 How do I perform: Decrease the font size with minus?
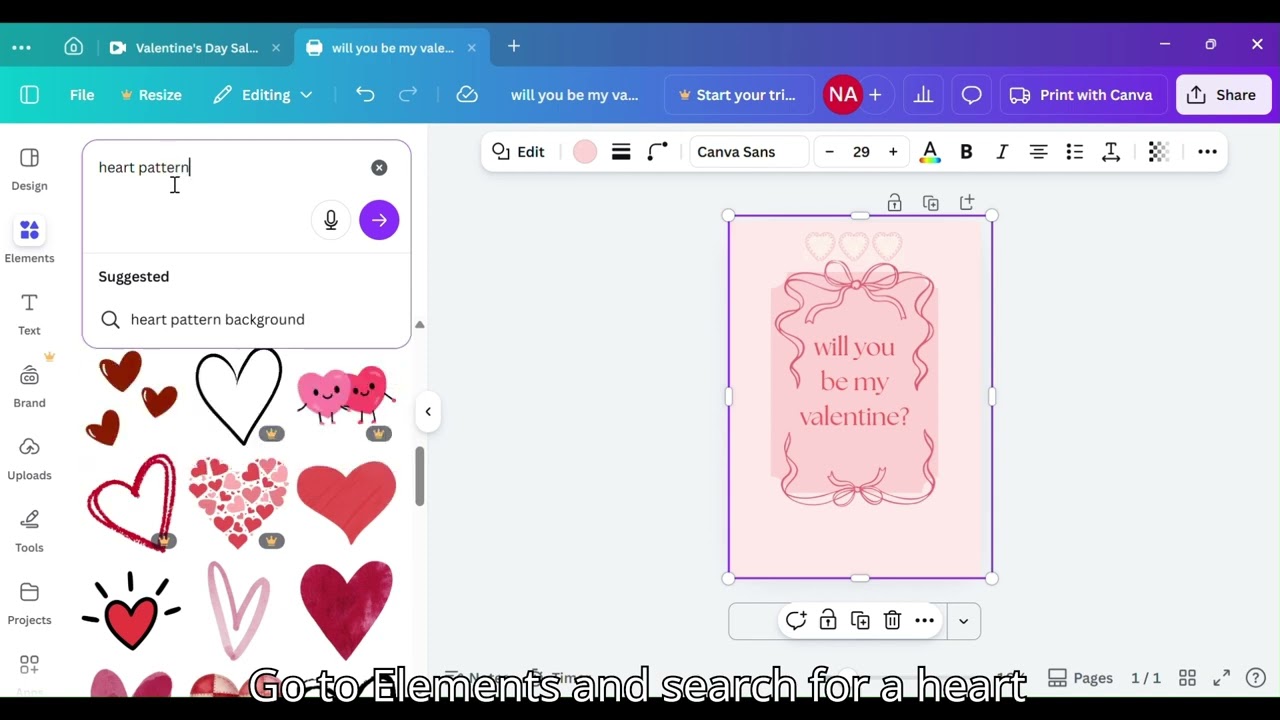pyautogui.click(x=829, y=152)
